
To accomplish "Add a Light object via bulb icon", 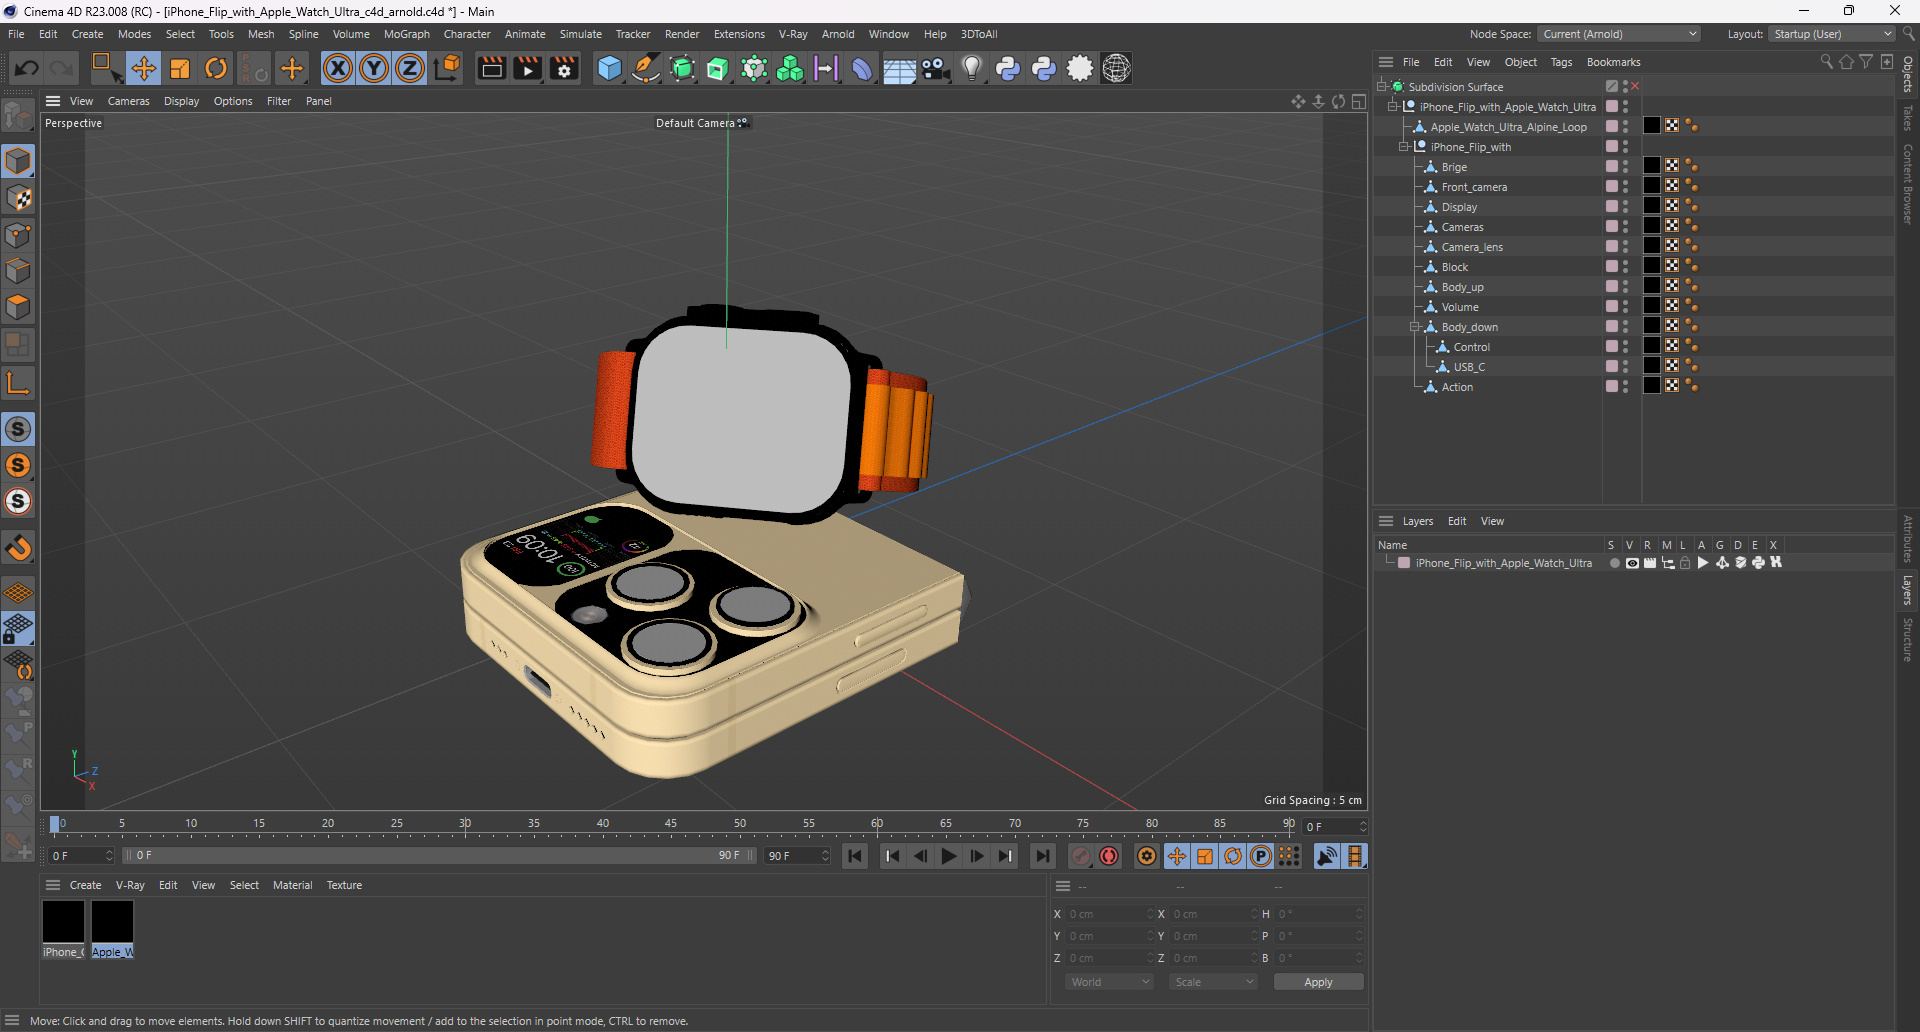I will tap(971, 68).
